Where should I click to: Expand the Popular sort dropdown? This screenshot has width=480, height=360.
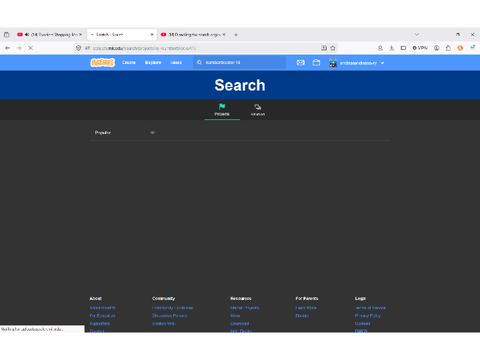point(124,133)
